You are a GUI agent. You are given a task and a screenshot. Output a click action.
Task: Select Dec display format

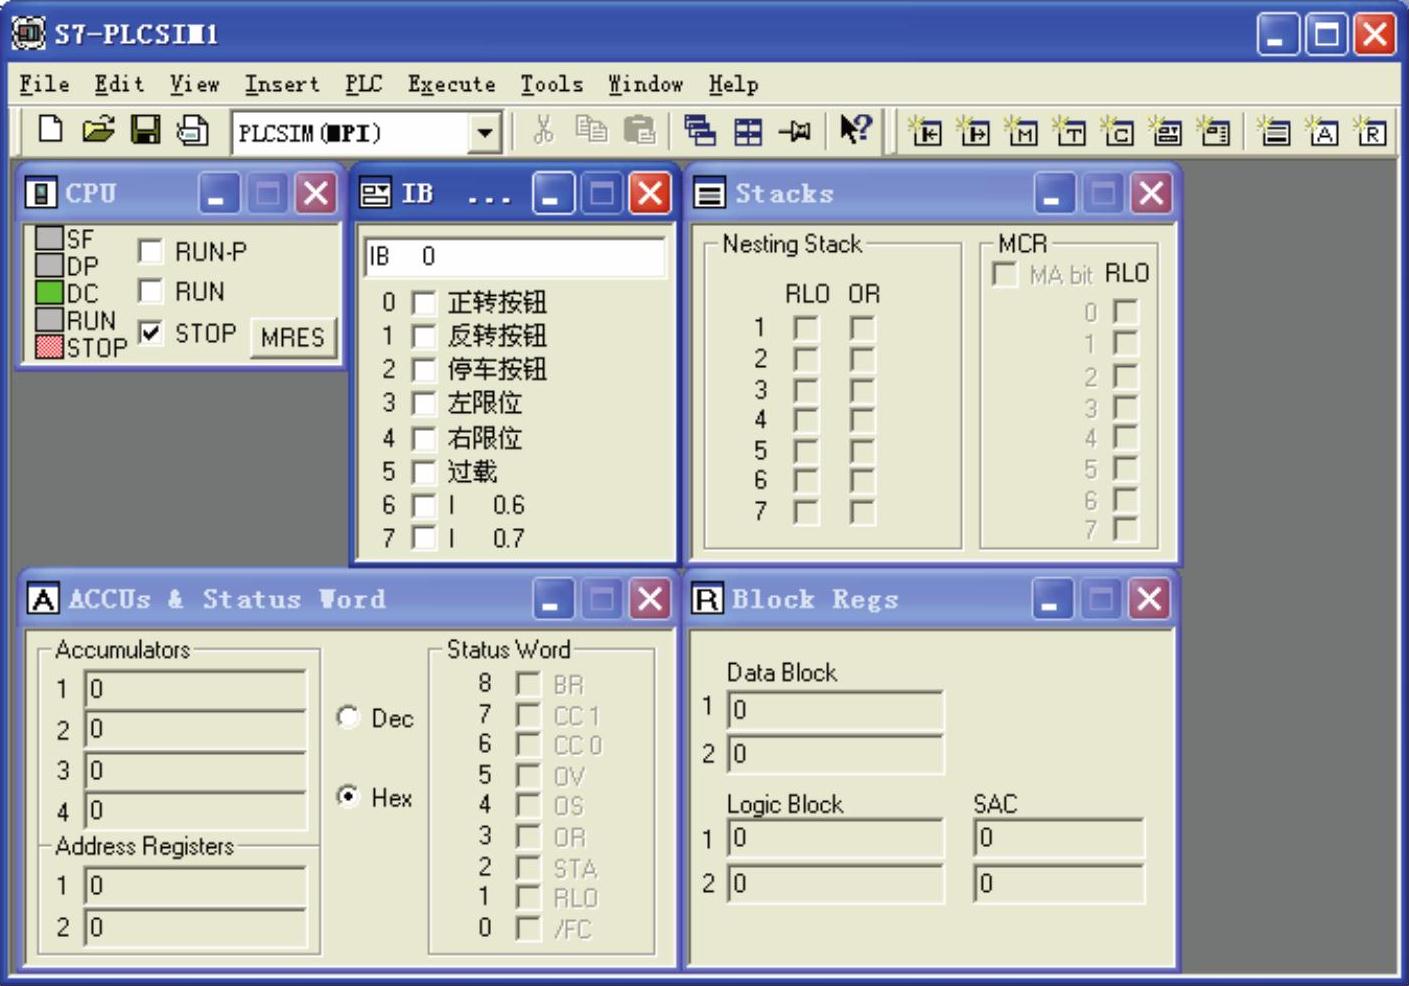pos(348,717)
